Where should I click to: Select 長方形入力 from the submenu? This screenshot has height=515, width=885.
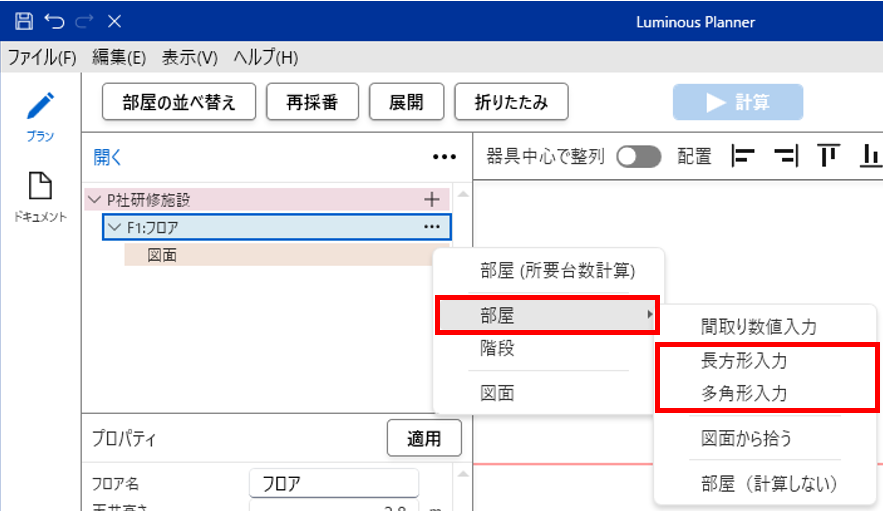click(x=744, y=360)
